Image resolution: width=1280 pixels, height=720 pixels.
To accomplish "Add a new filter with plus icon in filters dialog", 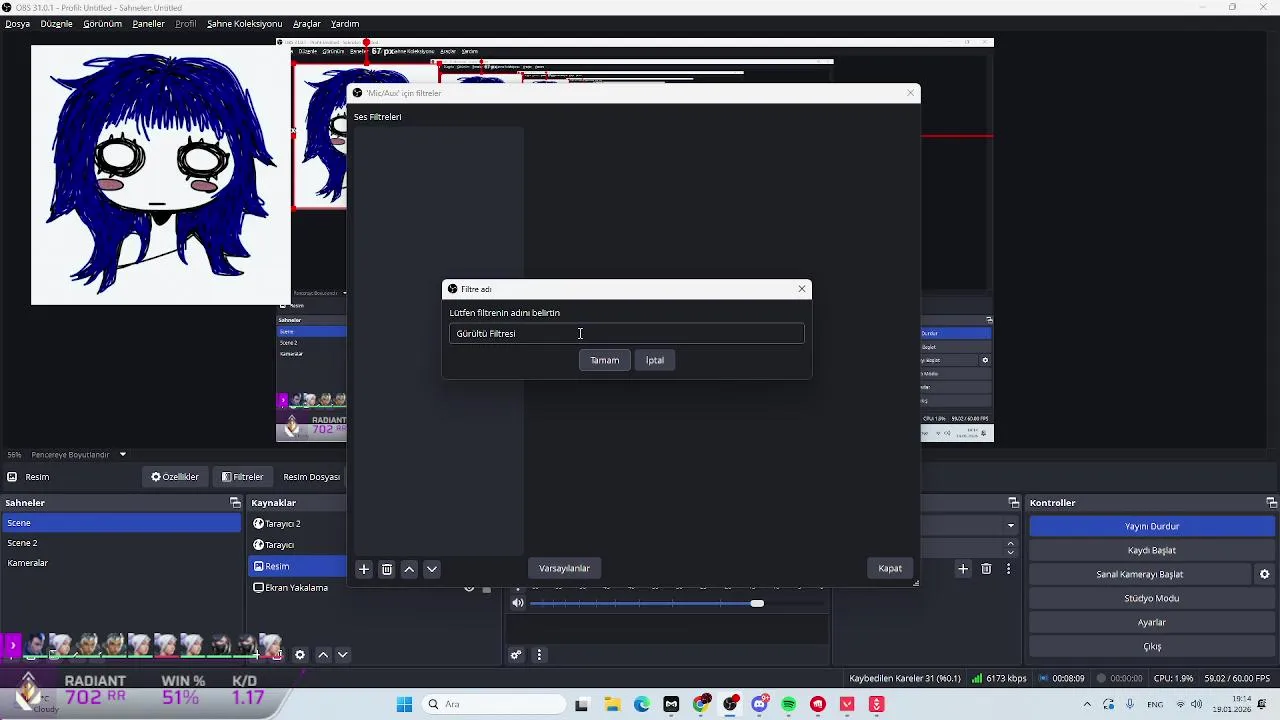I will 364,569.
